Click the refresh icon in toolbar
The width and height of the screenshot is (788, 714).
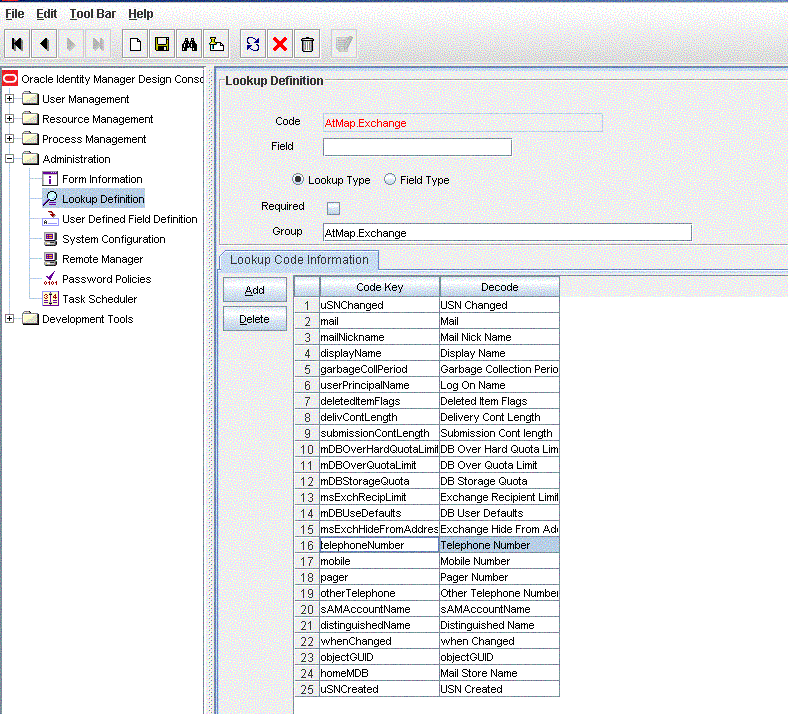tap(253, 44)
